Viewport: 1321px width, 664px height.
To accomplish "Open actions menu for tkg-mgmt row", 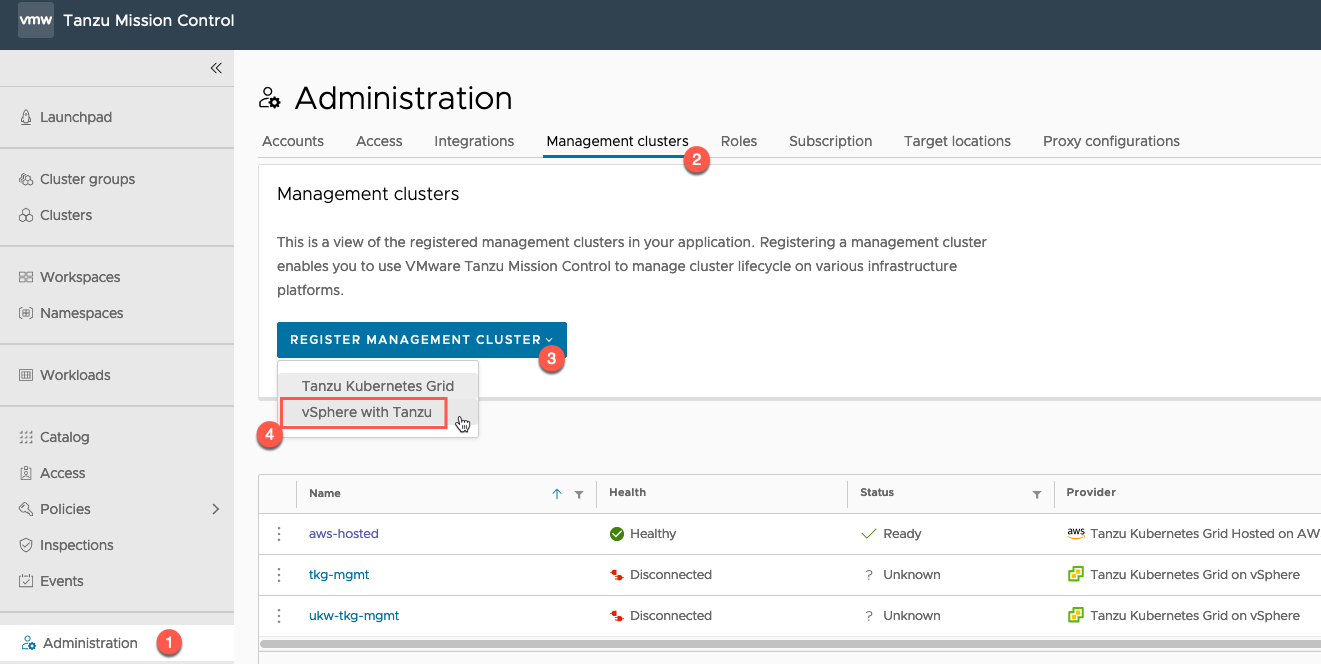I will point(279,575).
